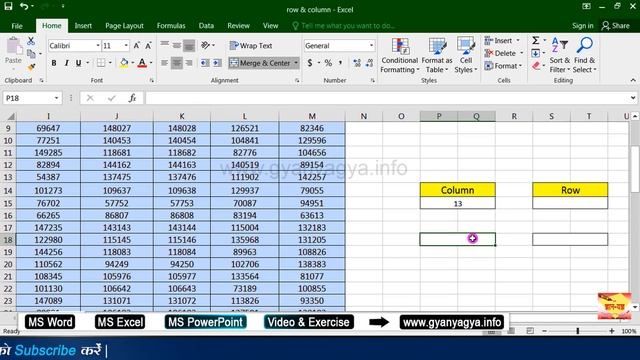Click the Fill down arrow icon
This screenshot has height=360, width=640.
(536, 53)
